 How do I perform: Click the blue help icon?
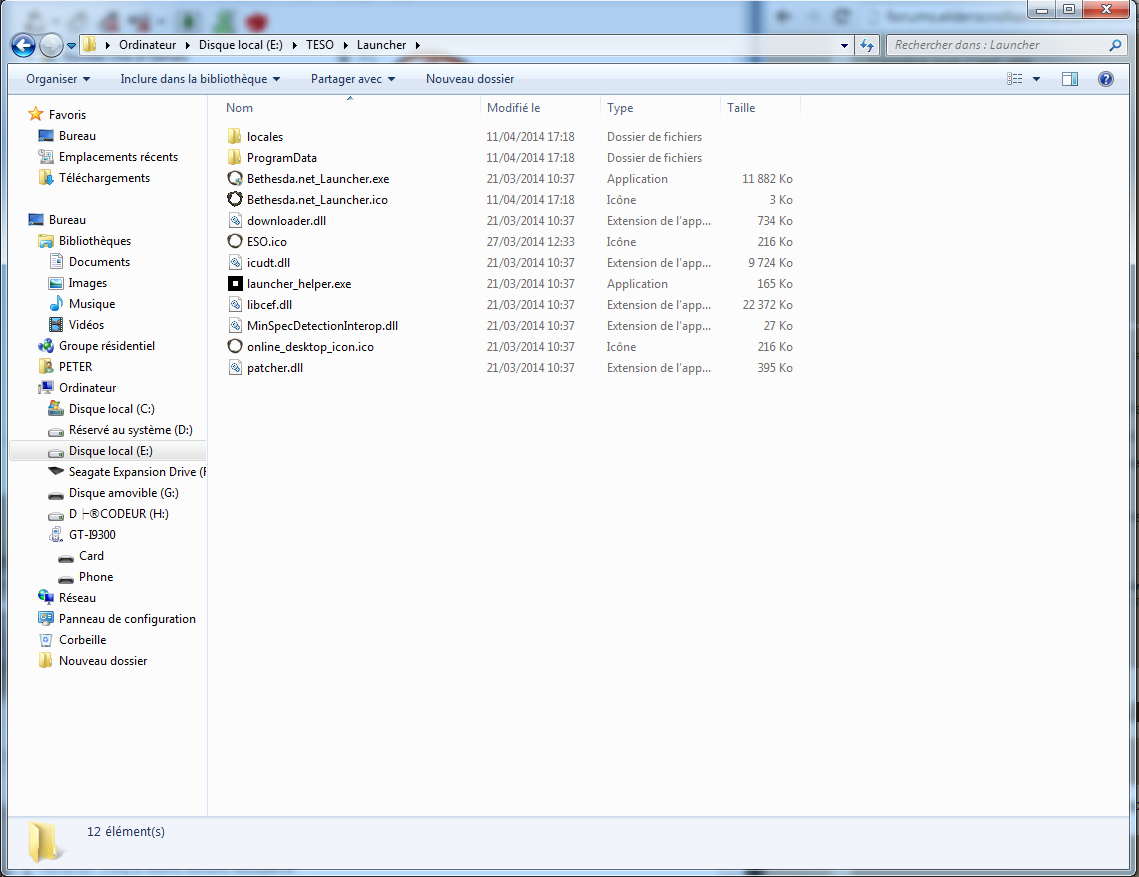tap(1106, 78)
